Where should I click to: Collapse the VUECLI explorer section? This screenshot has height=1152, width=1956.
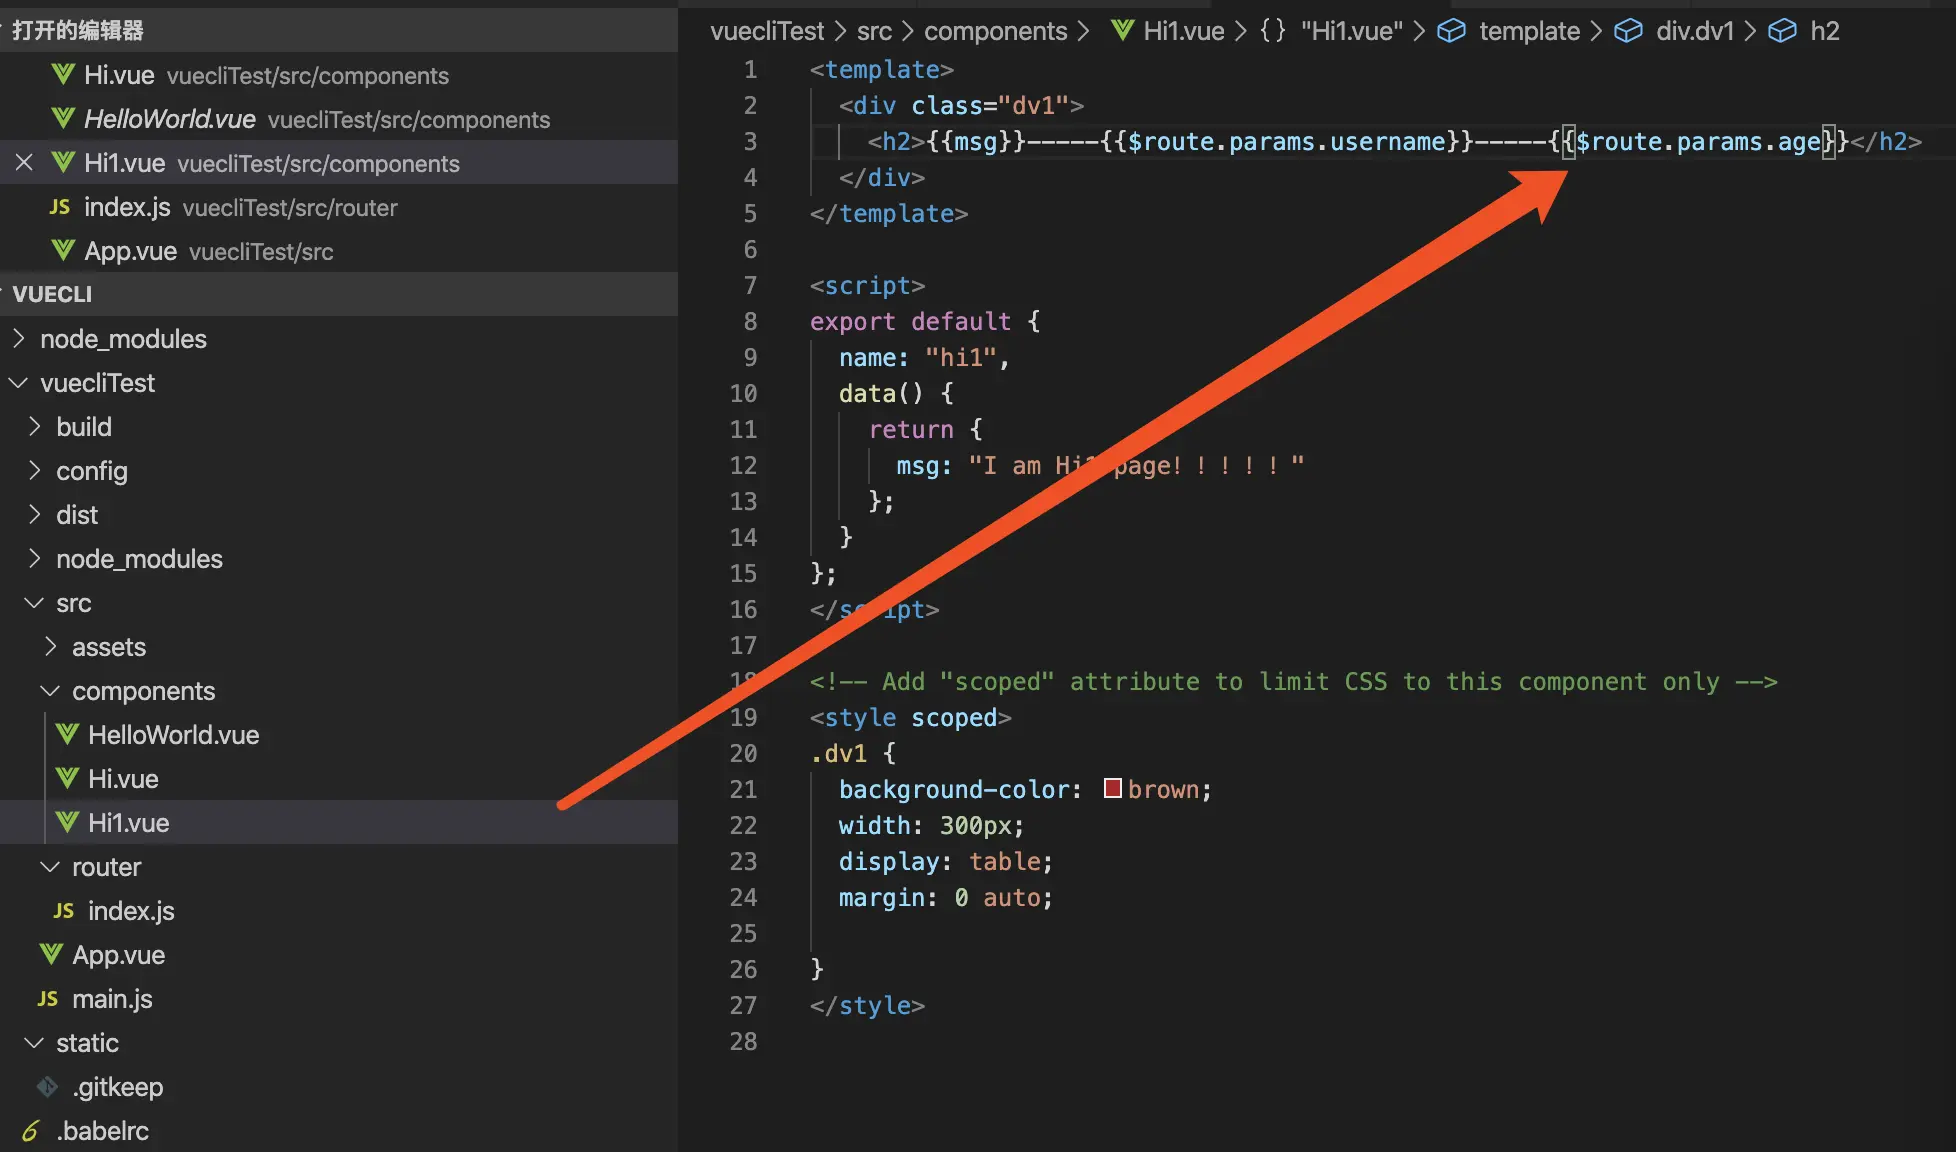click(x=52, y=294)
